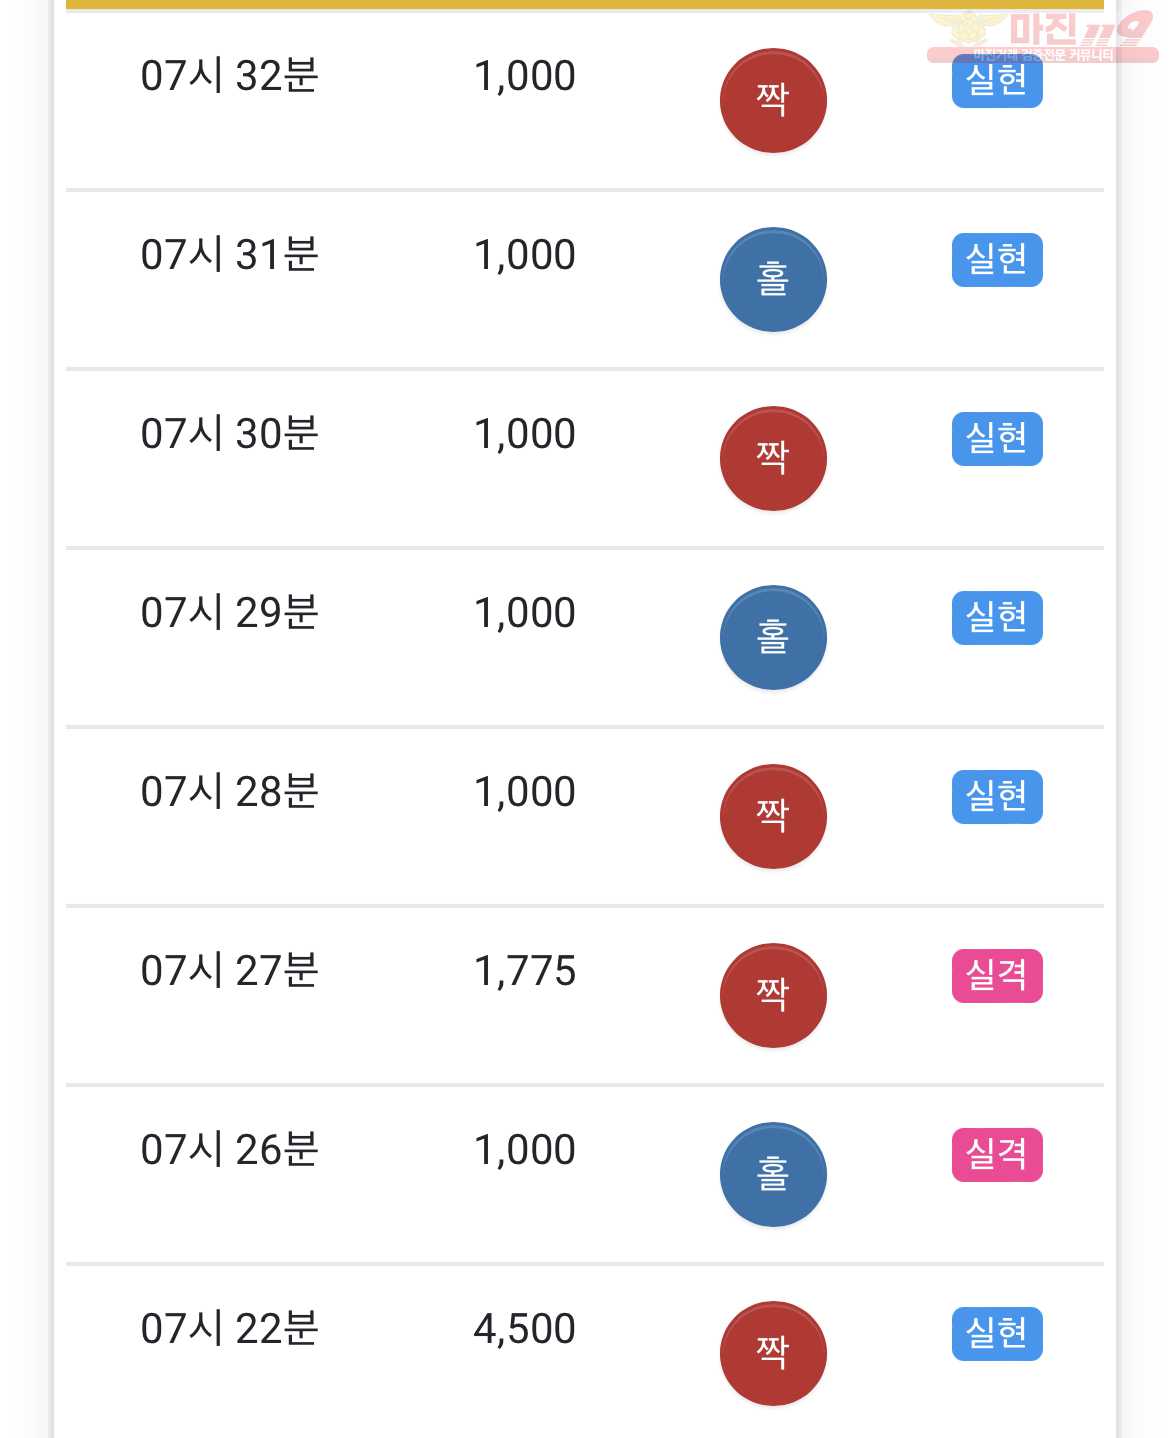Select the pink 실격 badge for 07시 26분
Screen dimensions: 1170x1438
(x=997, y=1155)
